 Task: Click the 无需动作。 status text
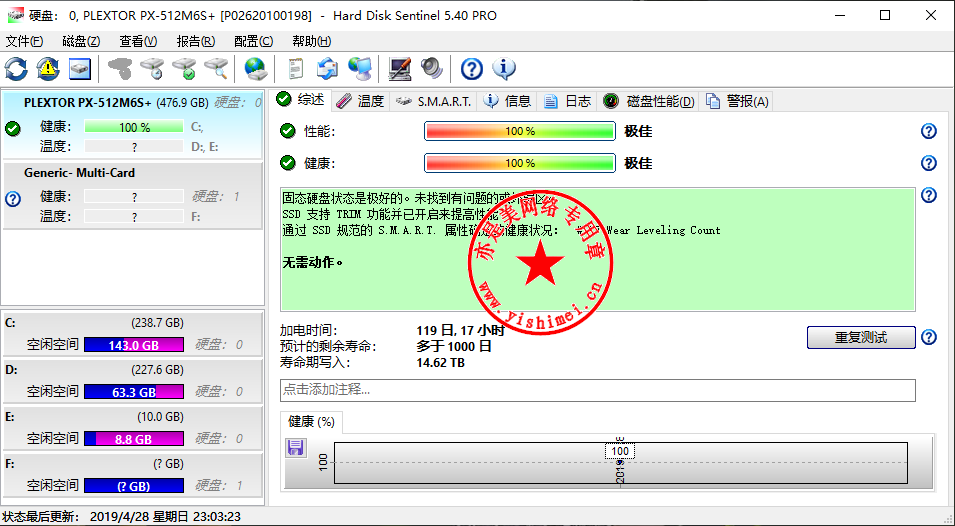tap(312, 262)
